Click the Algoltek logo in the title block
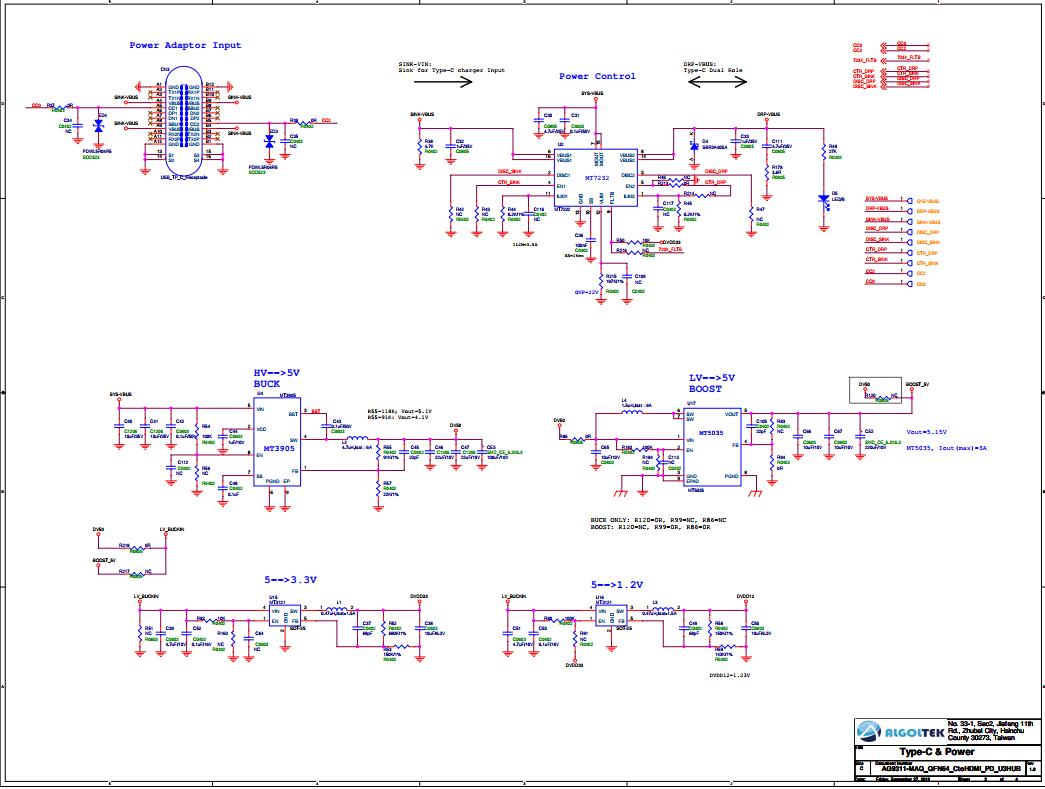The image size is (1045, 789). click(900, 732)
